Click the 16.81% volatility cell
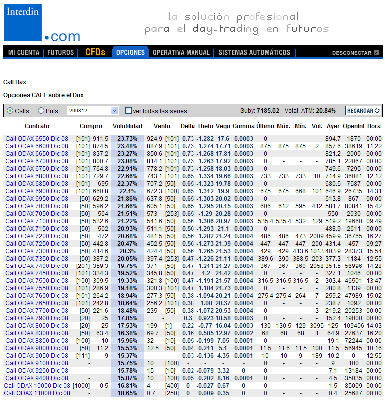The image size is (385, 400). [x=127, y=386]
